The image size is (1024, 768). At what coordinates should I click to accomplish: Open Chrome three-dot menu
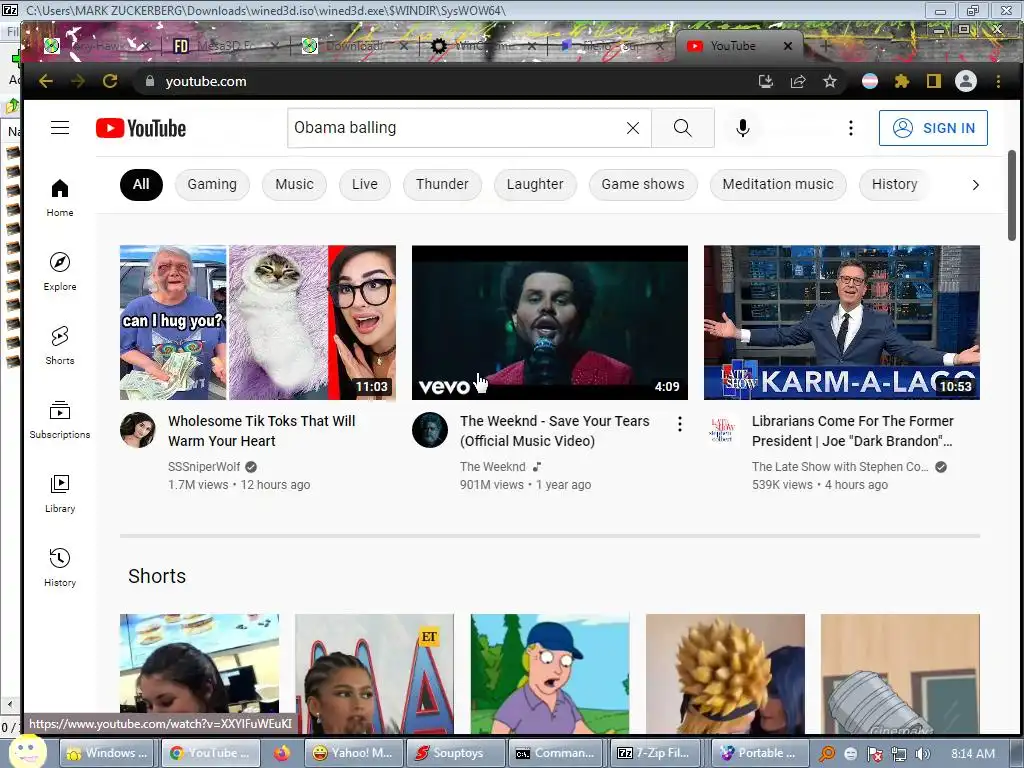(x=998, y=81)
